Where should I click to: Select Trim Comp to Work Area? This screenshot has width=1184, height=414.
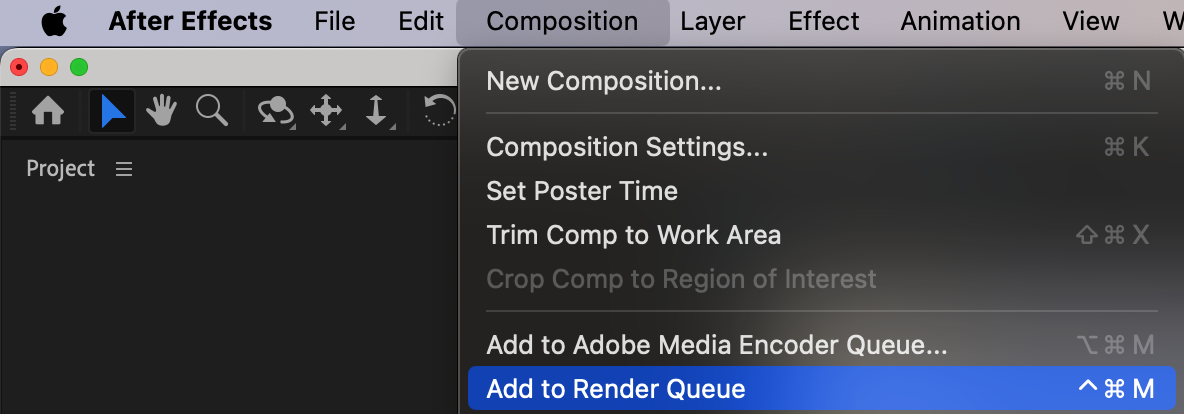tap(633, 235)
